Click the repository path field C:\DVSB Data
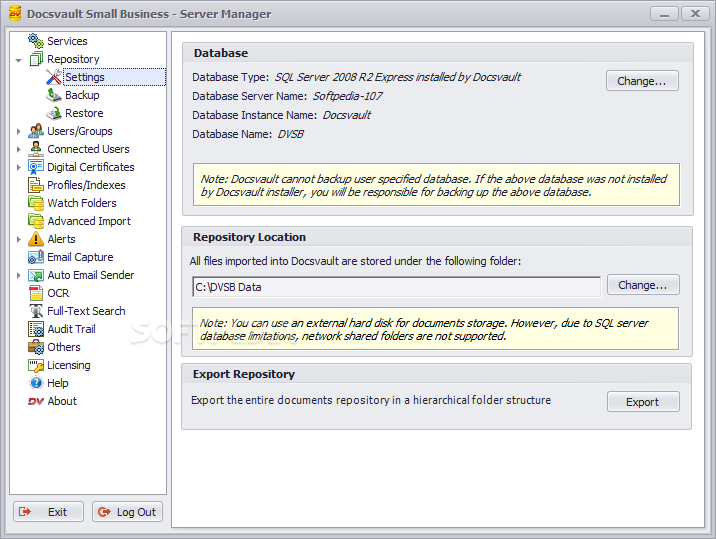Image resolution: width=716 pixels, height=539 pixels. [x=396, y=287]
